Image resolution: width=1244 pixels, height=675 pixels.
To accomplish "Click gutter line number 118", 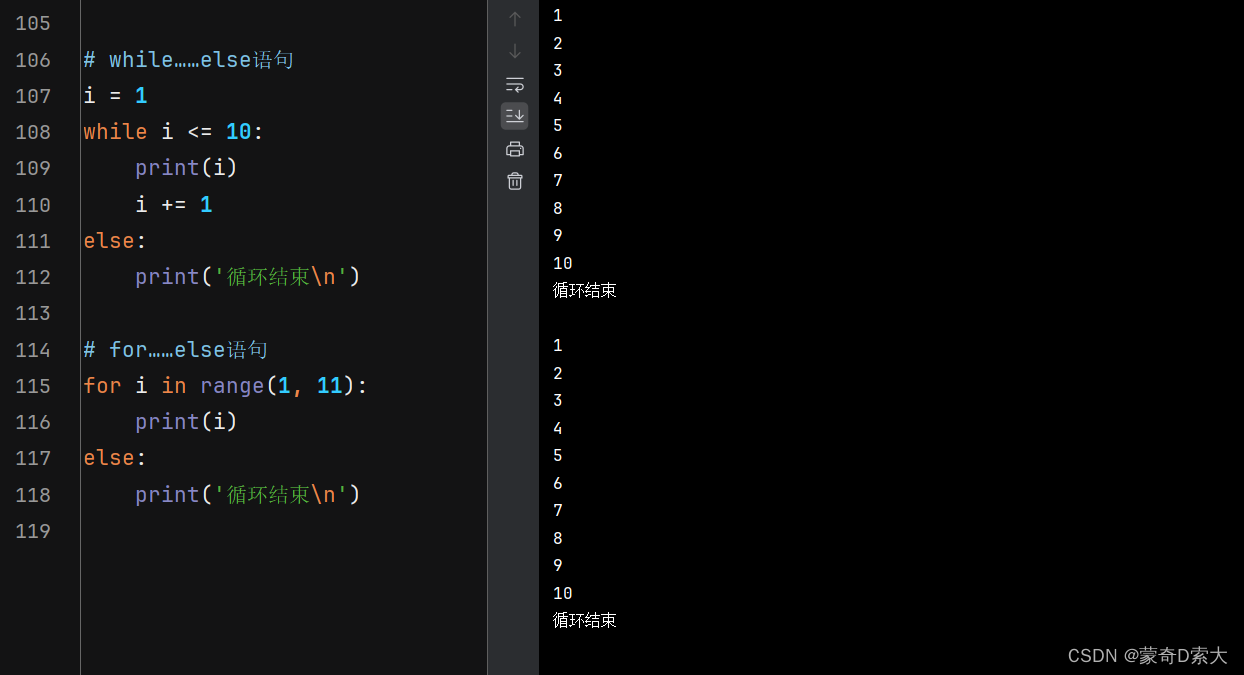I will pos(33,495).
